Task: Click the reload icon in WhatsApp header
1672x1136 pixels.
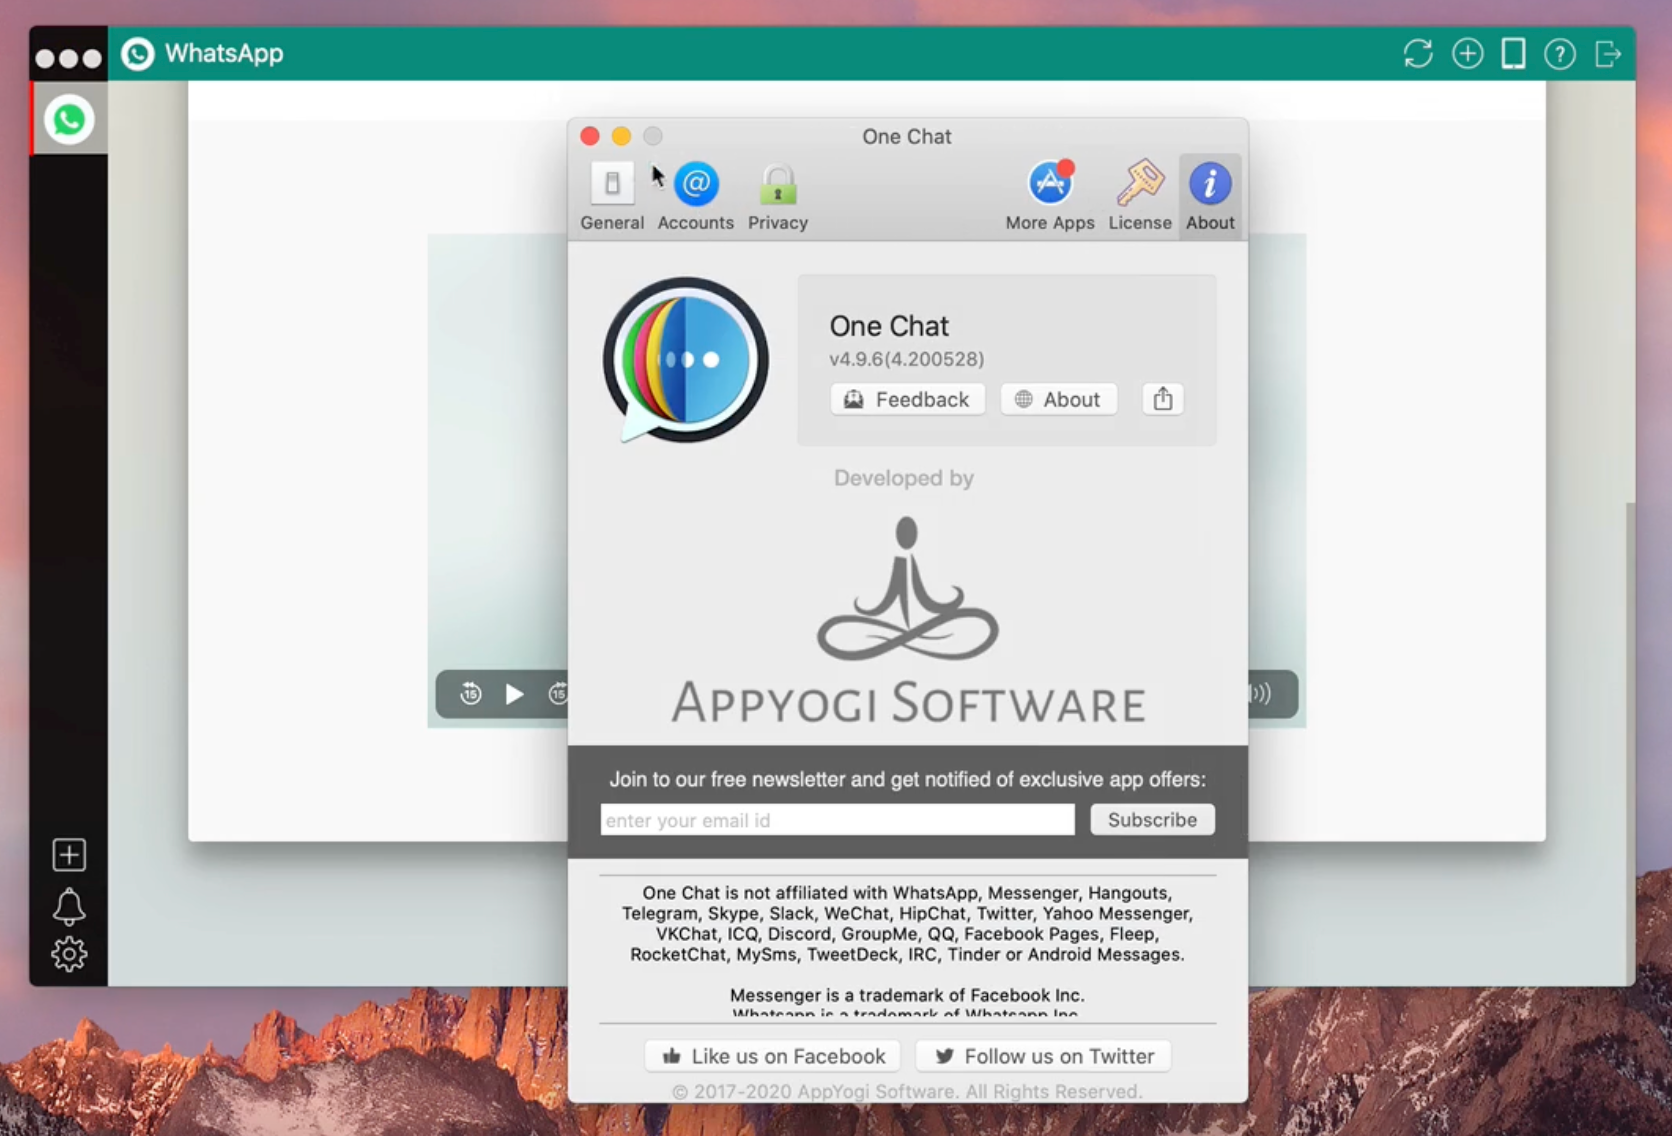Action: click(1418, 53)
